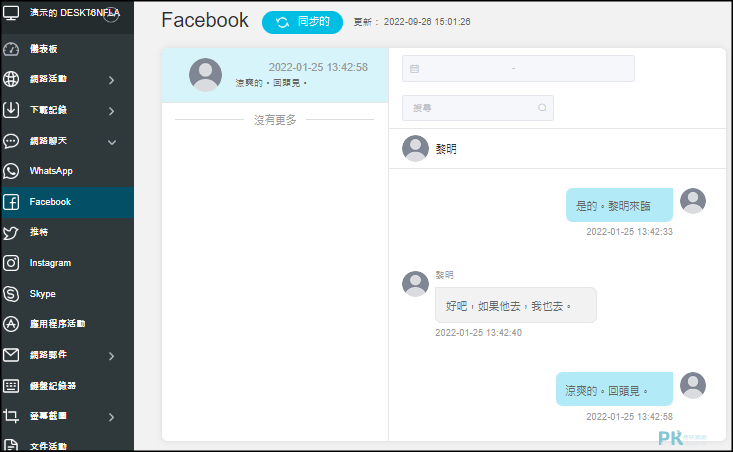Click the timestamp 2022-01-25 13:42:33
The width and height of the screenshot is (733, 452).
629,232
